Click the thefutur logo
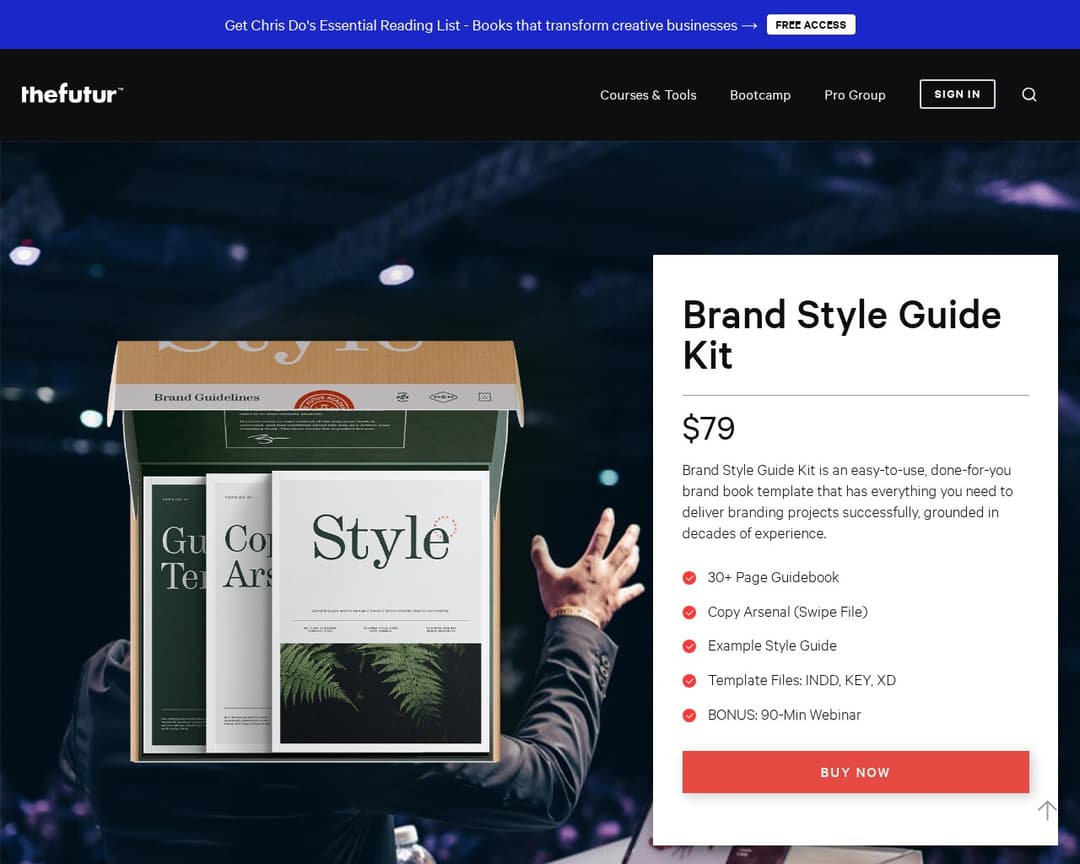Image resolution: width=1080 pixels, height=864 pixels. point(71,93)
